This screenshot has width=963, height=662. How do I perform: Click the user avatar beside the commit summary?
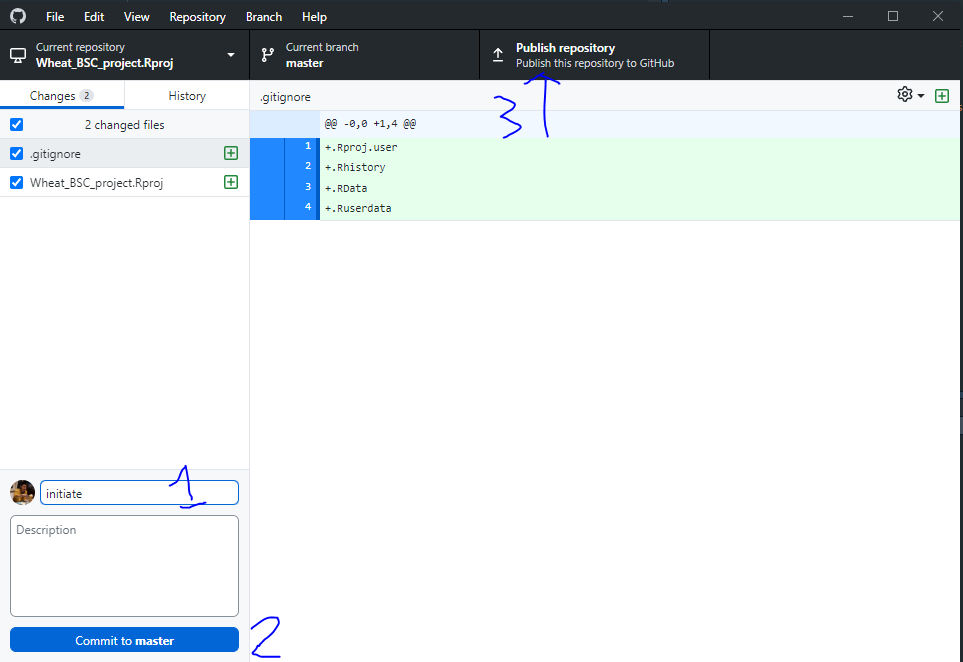tap(22, 492)
